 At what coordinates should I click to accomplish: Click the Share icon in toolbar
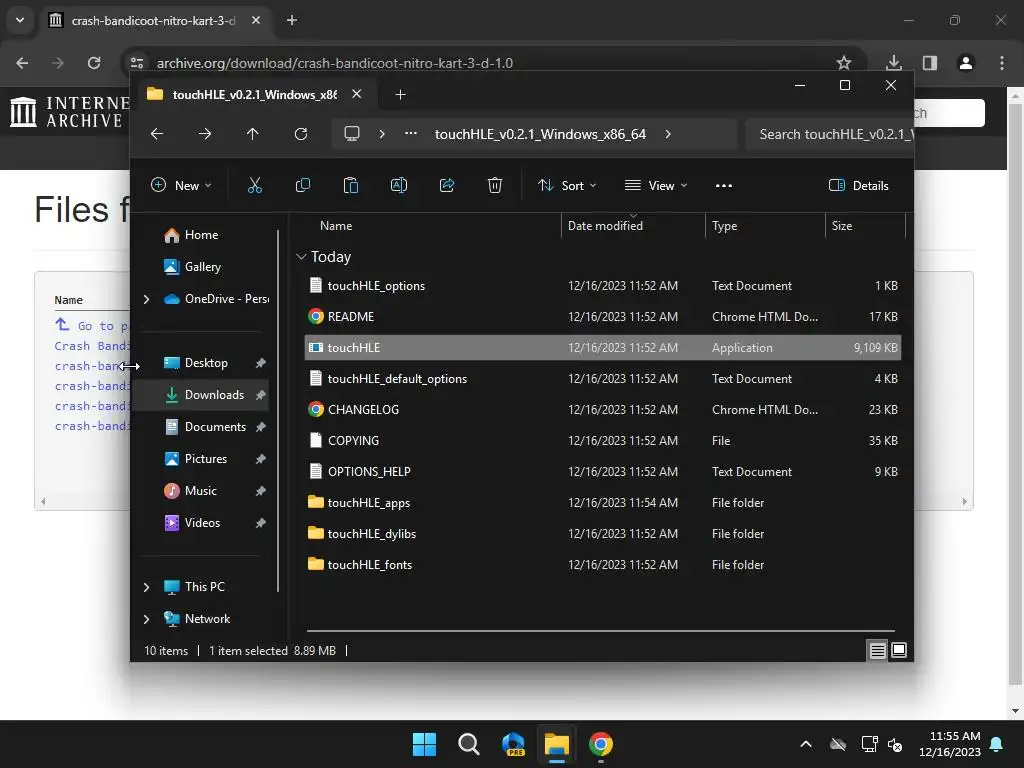[447, 185]
